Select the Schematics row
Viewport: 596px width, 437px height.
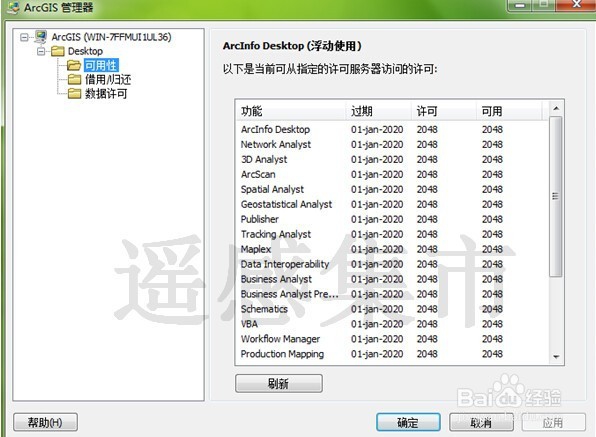(x=392, y=309)
